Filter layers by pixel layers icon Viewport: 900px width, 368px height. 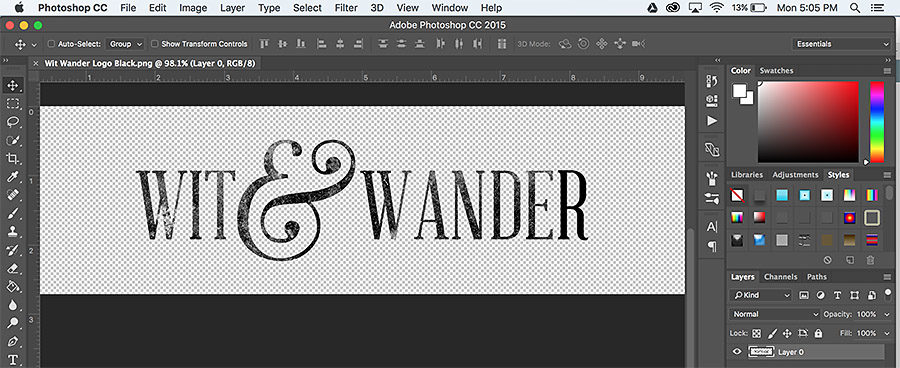[x=804, y=295]
